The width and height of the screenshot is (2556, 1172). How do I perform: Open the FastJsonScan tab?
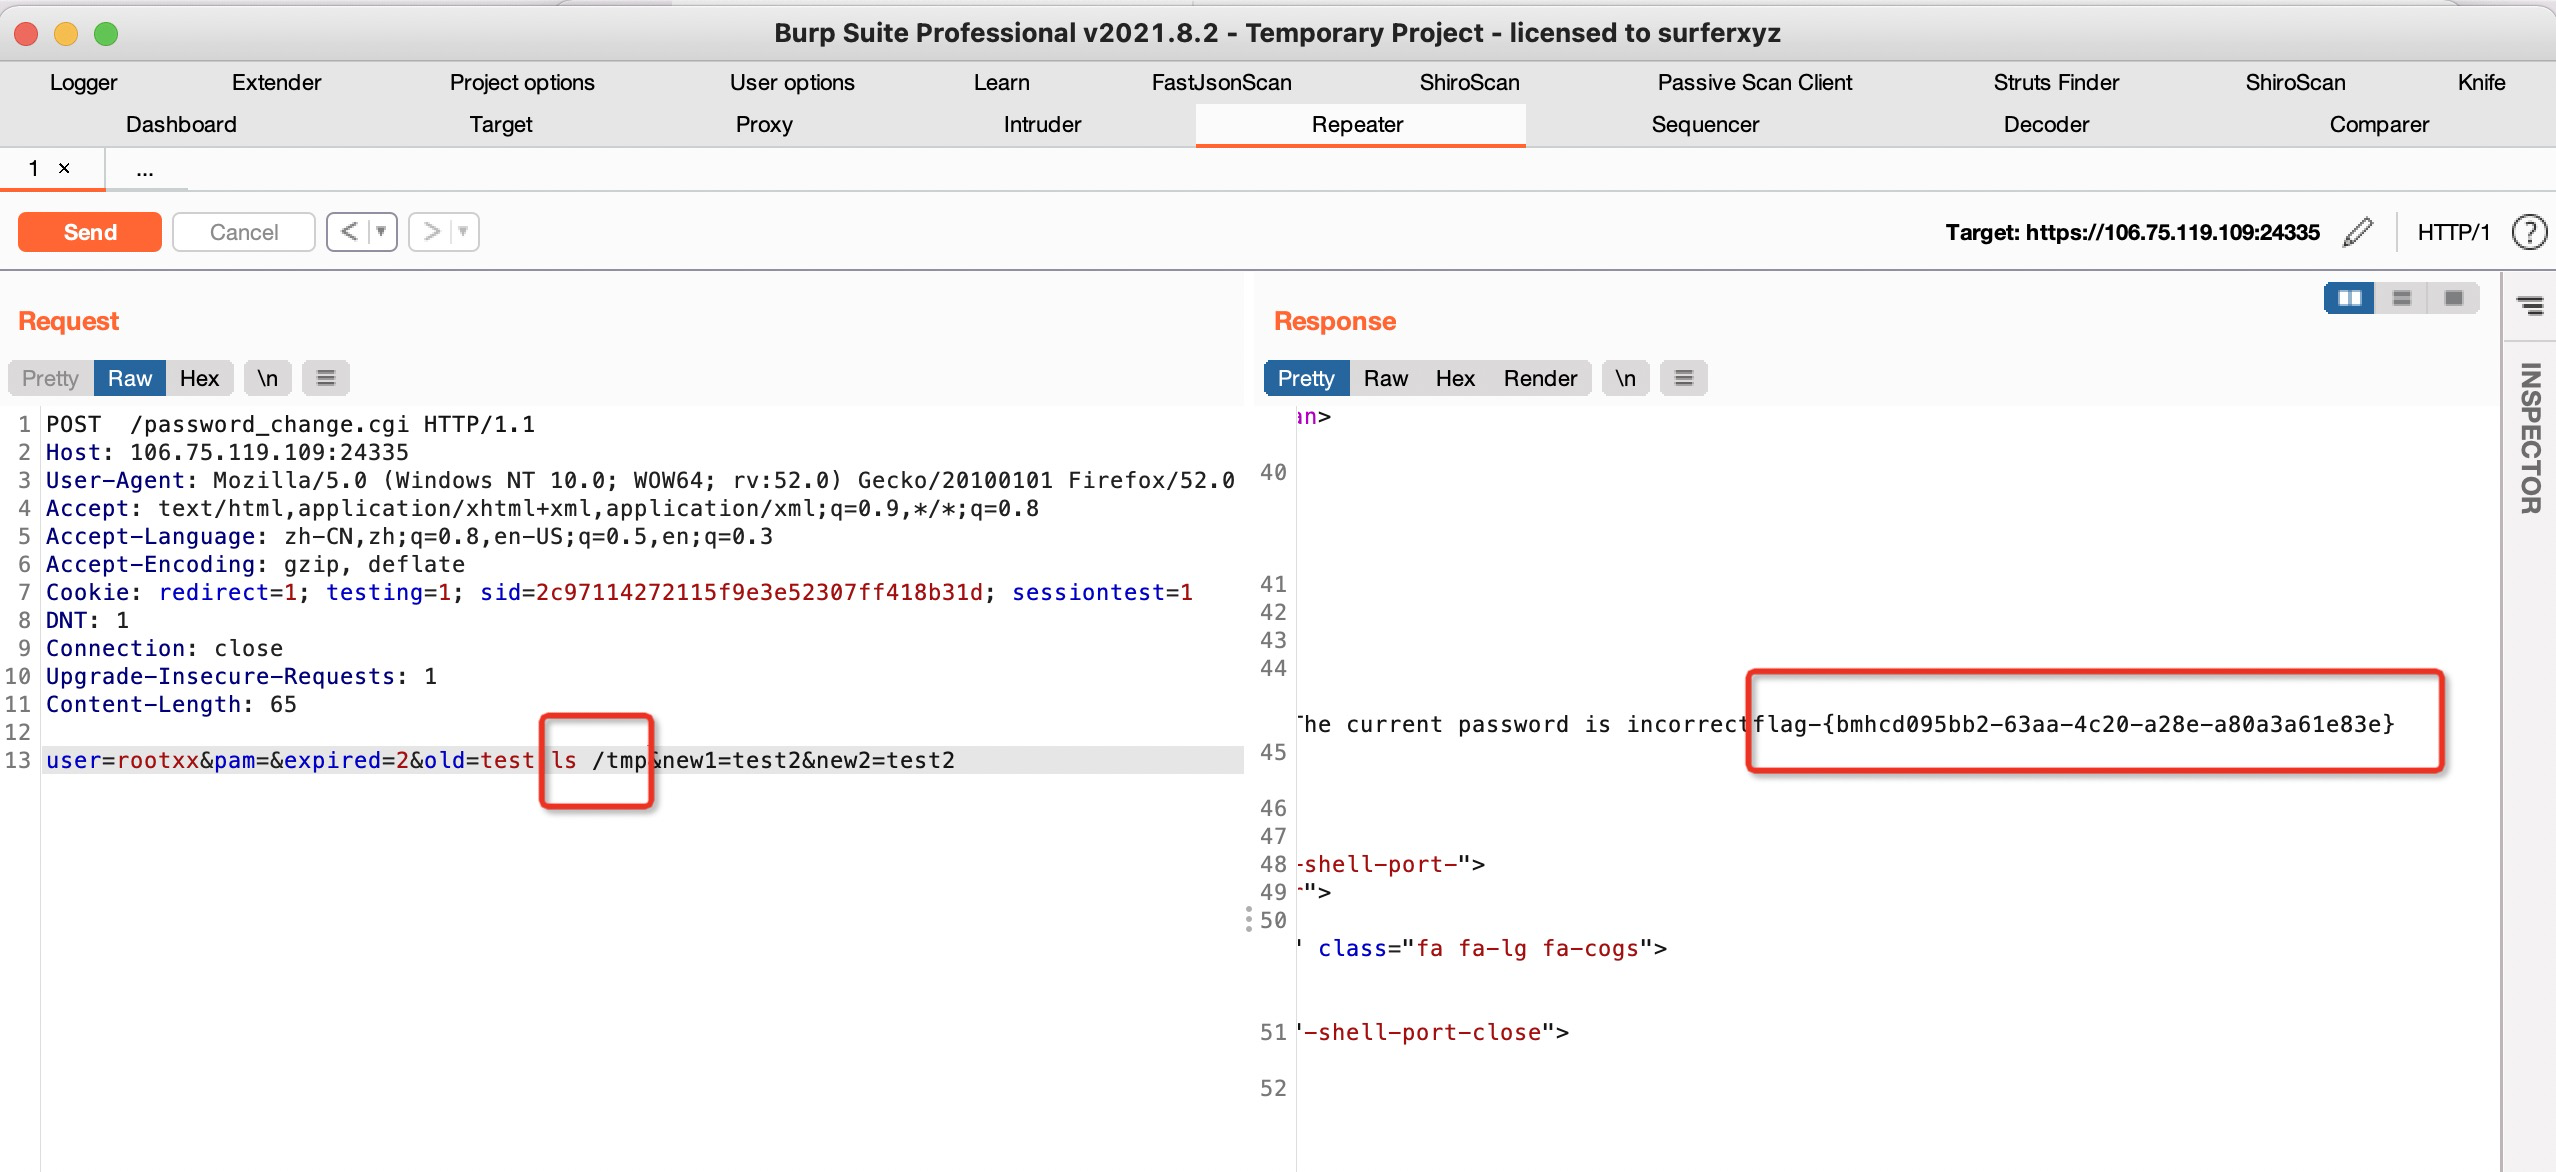click(x=1221, y=83)
